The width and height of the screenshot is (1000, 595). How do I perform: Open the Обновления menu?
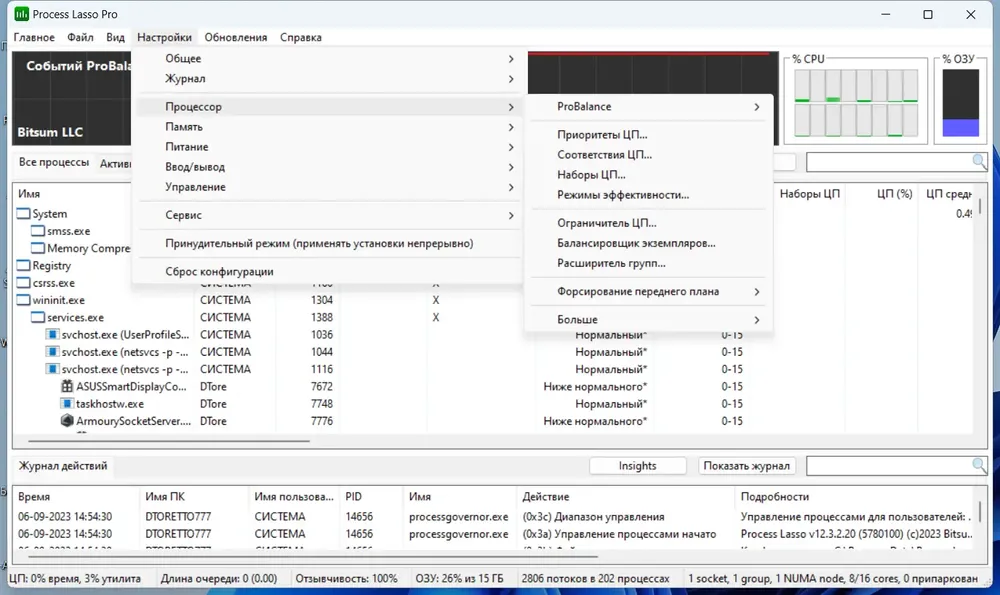[235, 37]
